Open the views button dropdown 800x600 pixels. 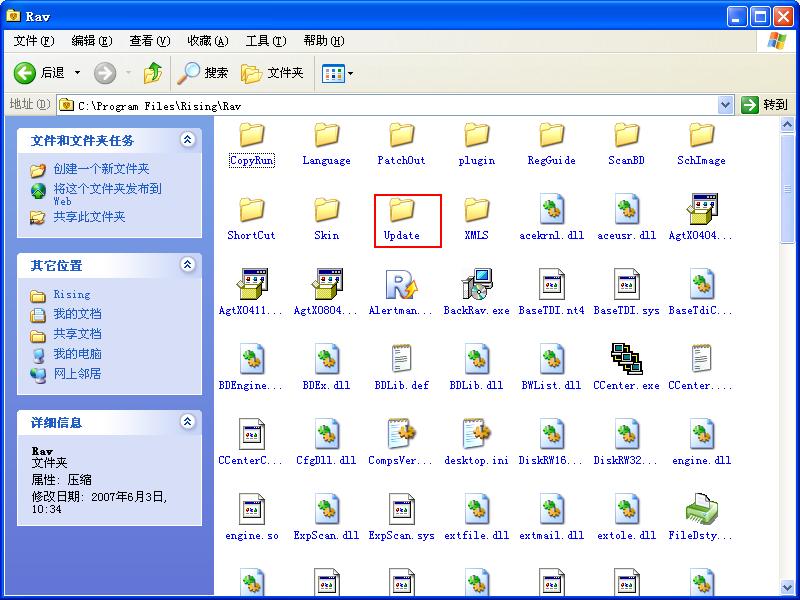351,73
